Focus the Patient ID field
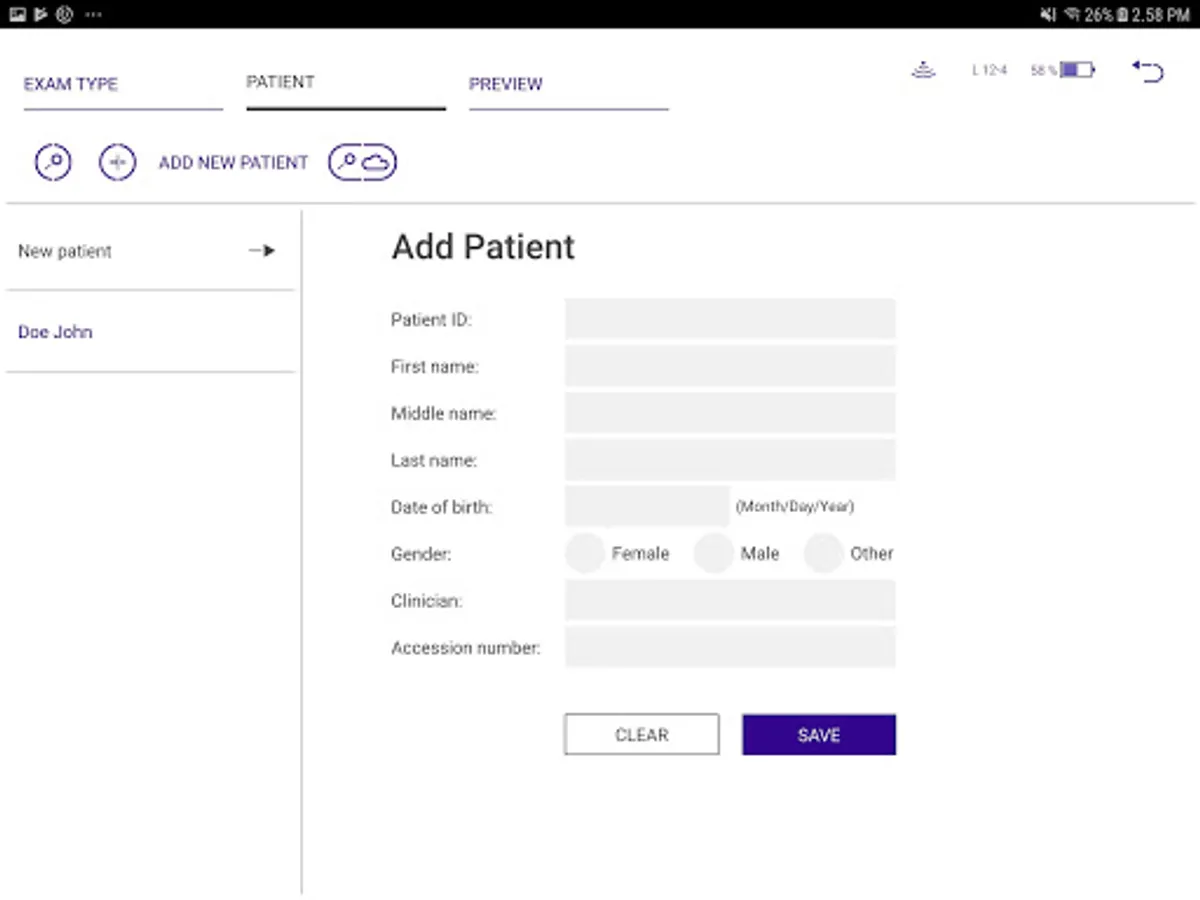 point(730,319)
